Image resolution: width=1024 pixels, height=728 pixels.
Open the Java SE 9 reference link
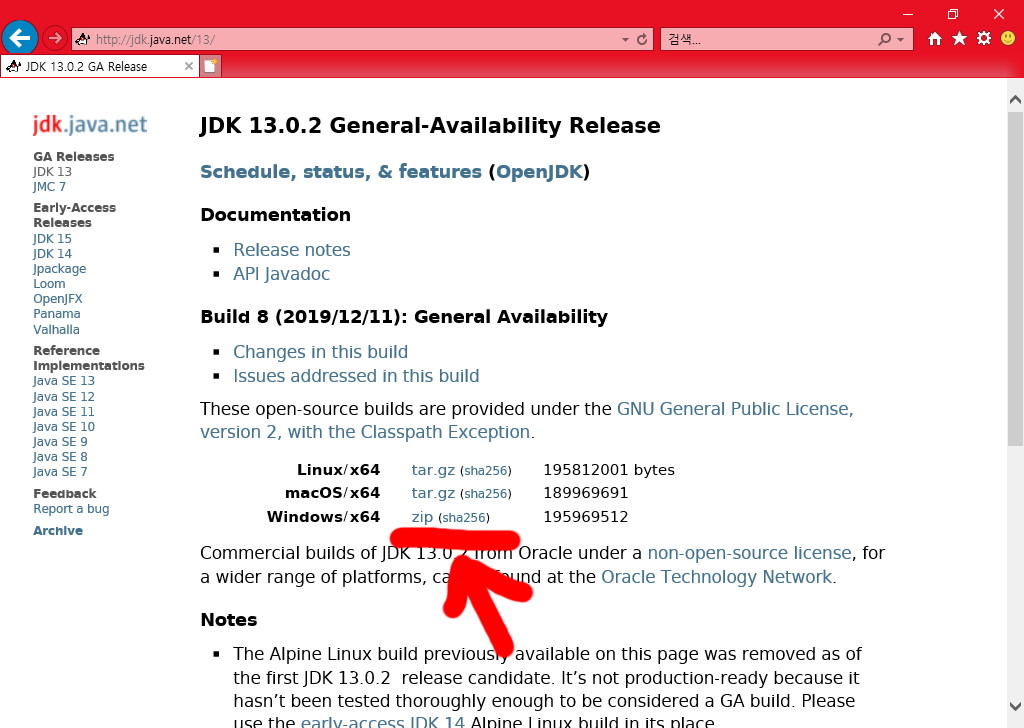60,441
